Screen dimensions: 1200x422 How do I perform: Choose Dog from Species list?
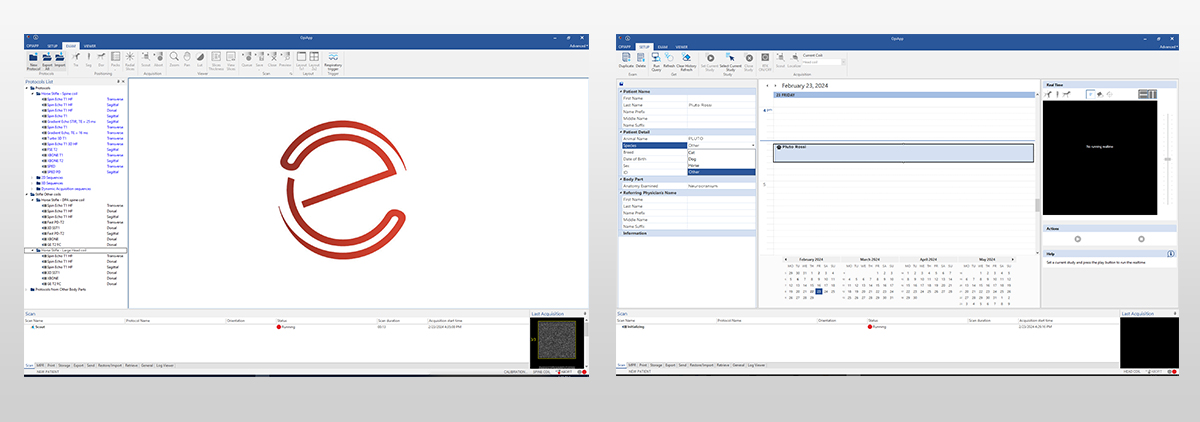click(722, 159)
